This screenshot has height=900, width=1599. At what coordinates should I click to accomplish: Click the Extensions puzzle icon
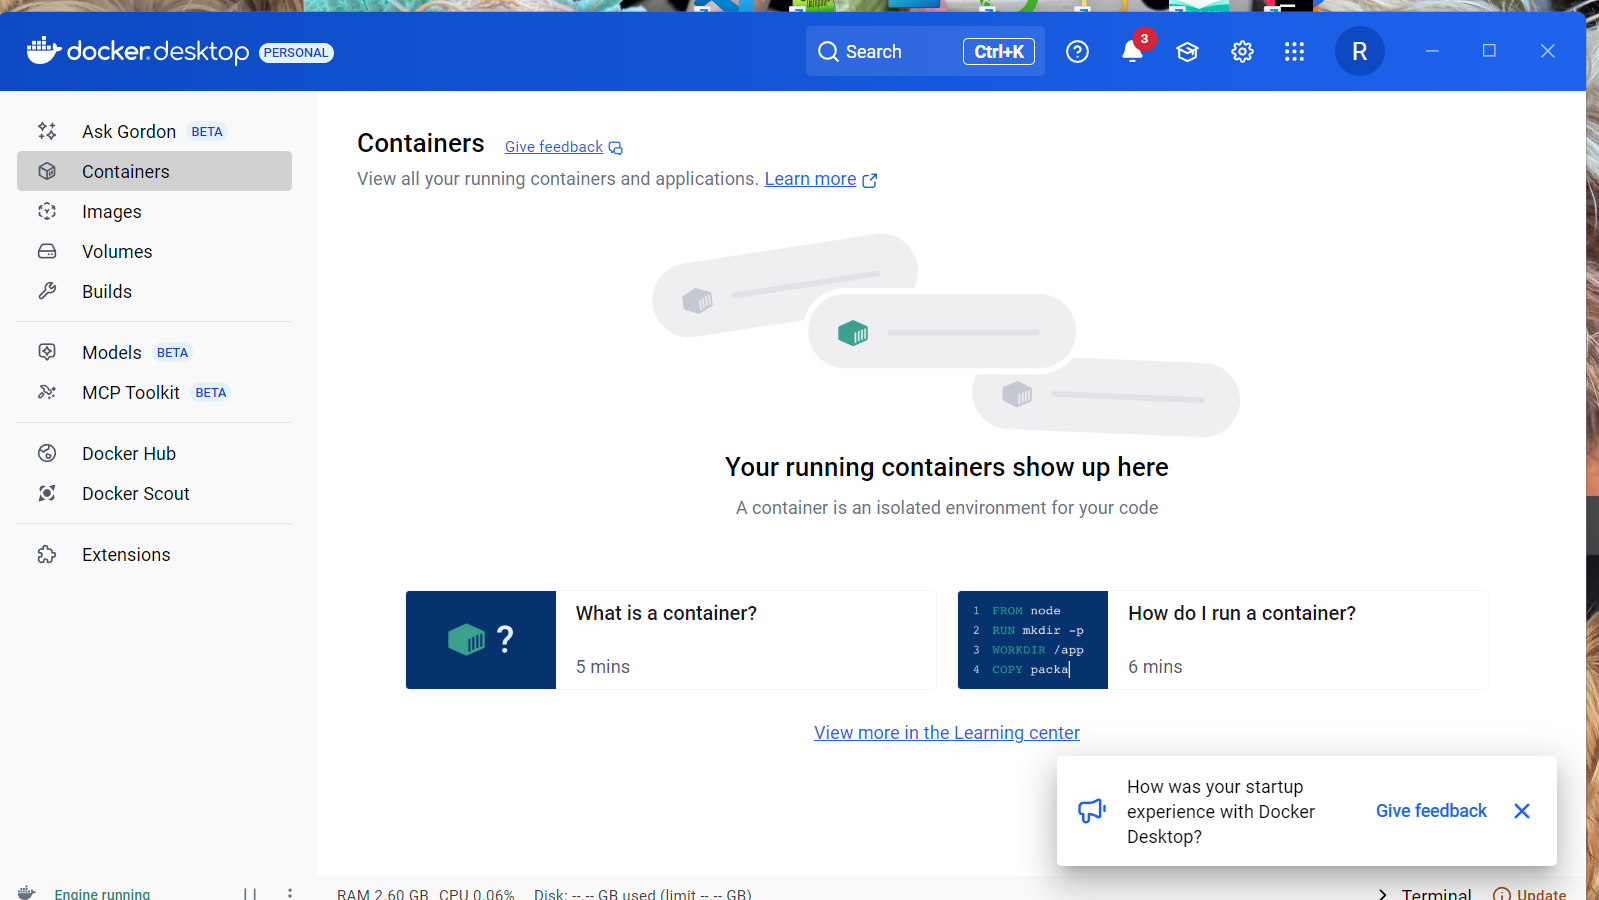pos(47,554)
